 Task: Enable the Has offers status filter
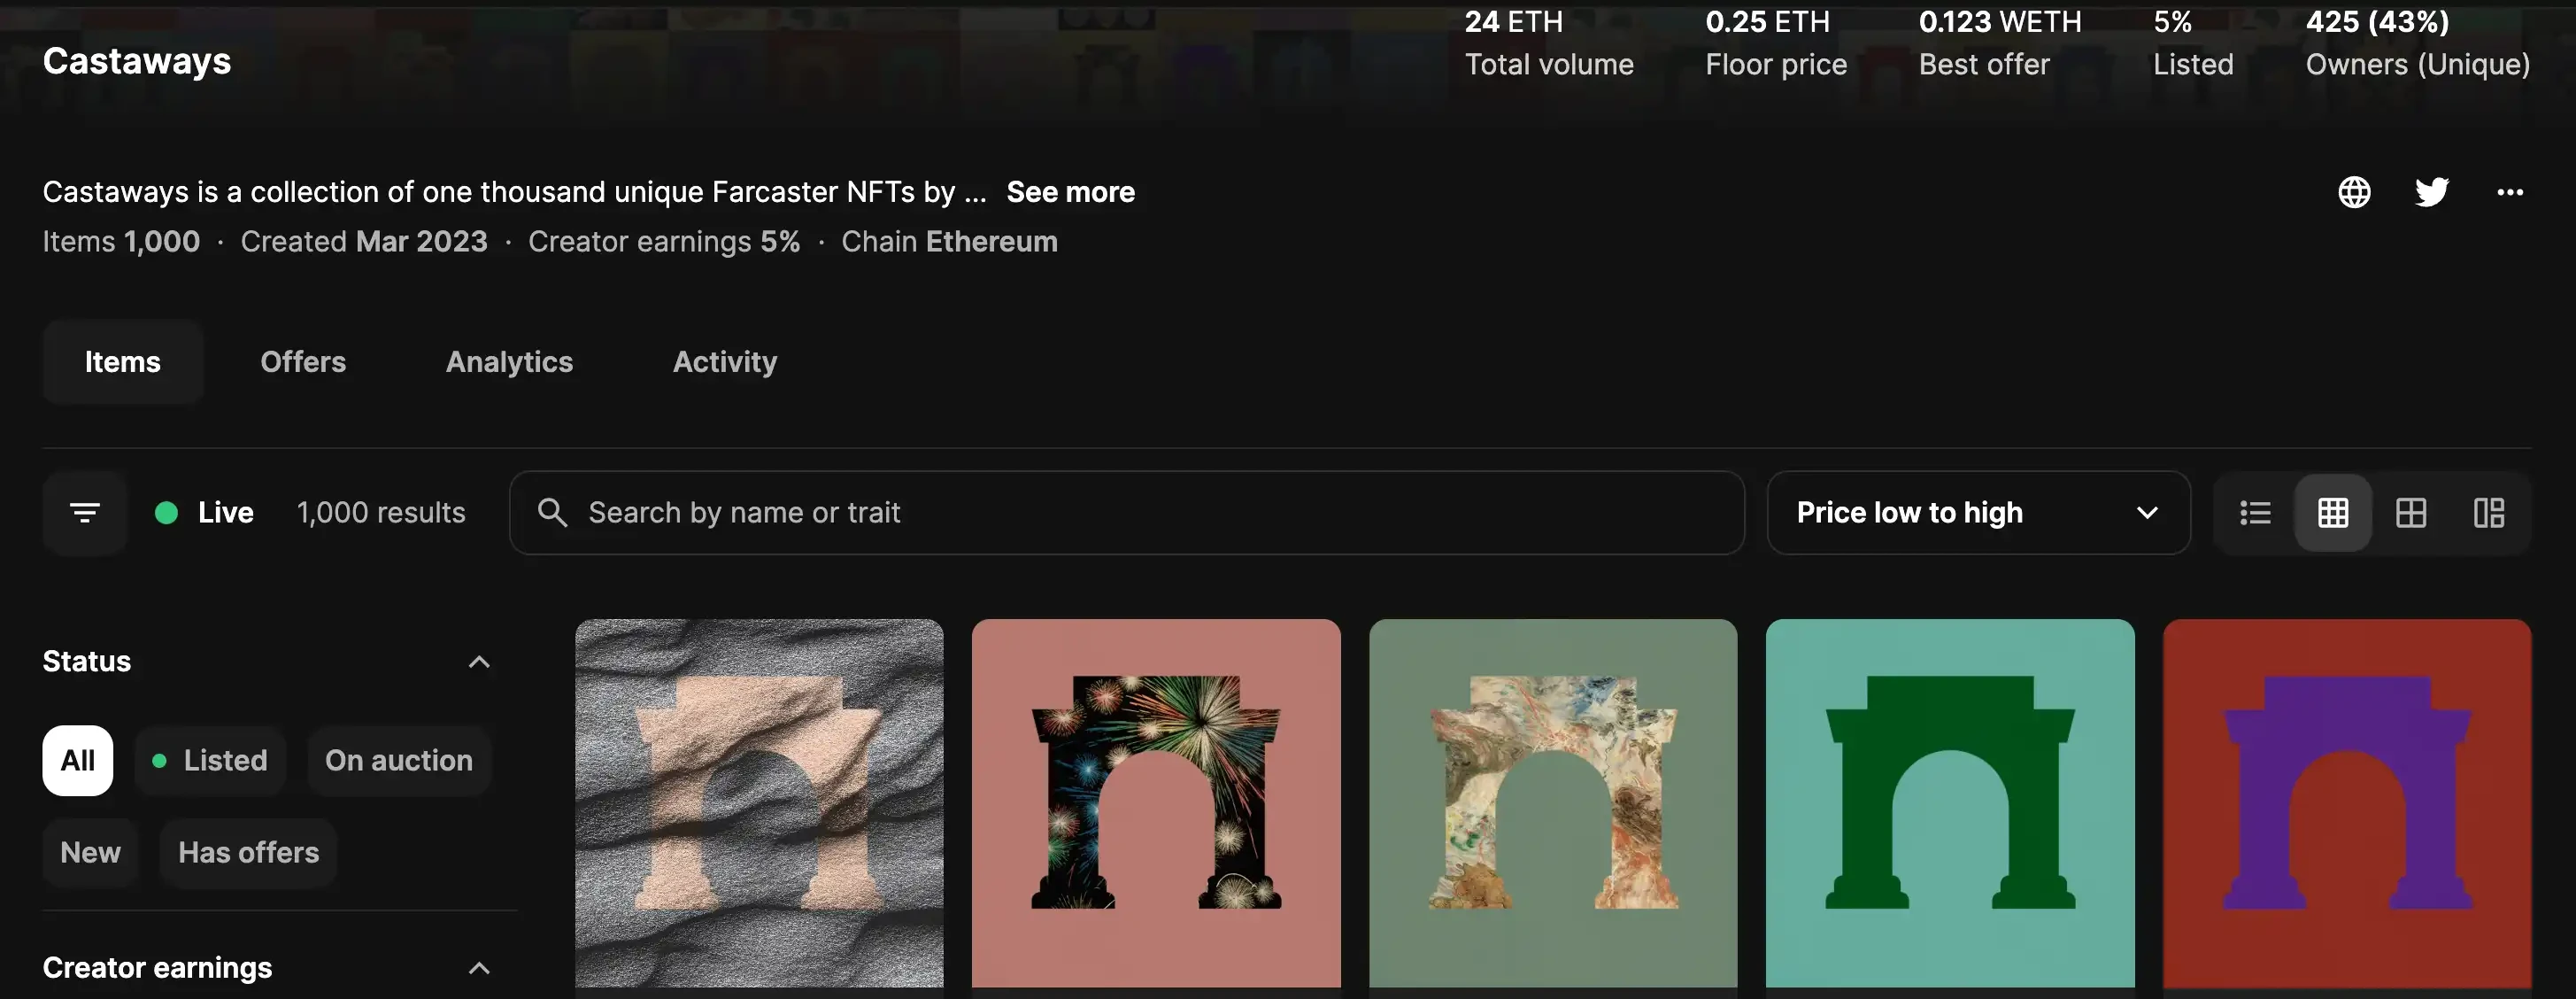click(x=248, y=852)
